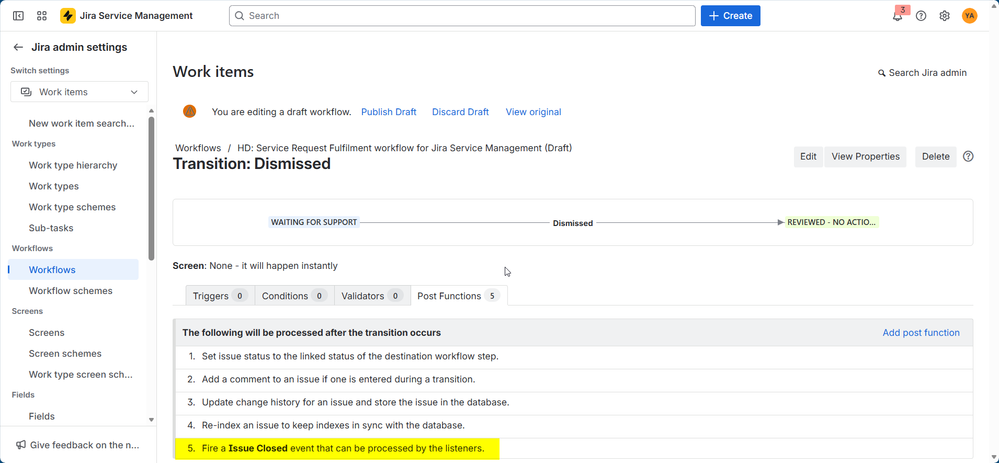Open the app switcher grid

click(42, 16)
